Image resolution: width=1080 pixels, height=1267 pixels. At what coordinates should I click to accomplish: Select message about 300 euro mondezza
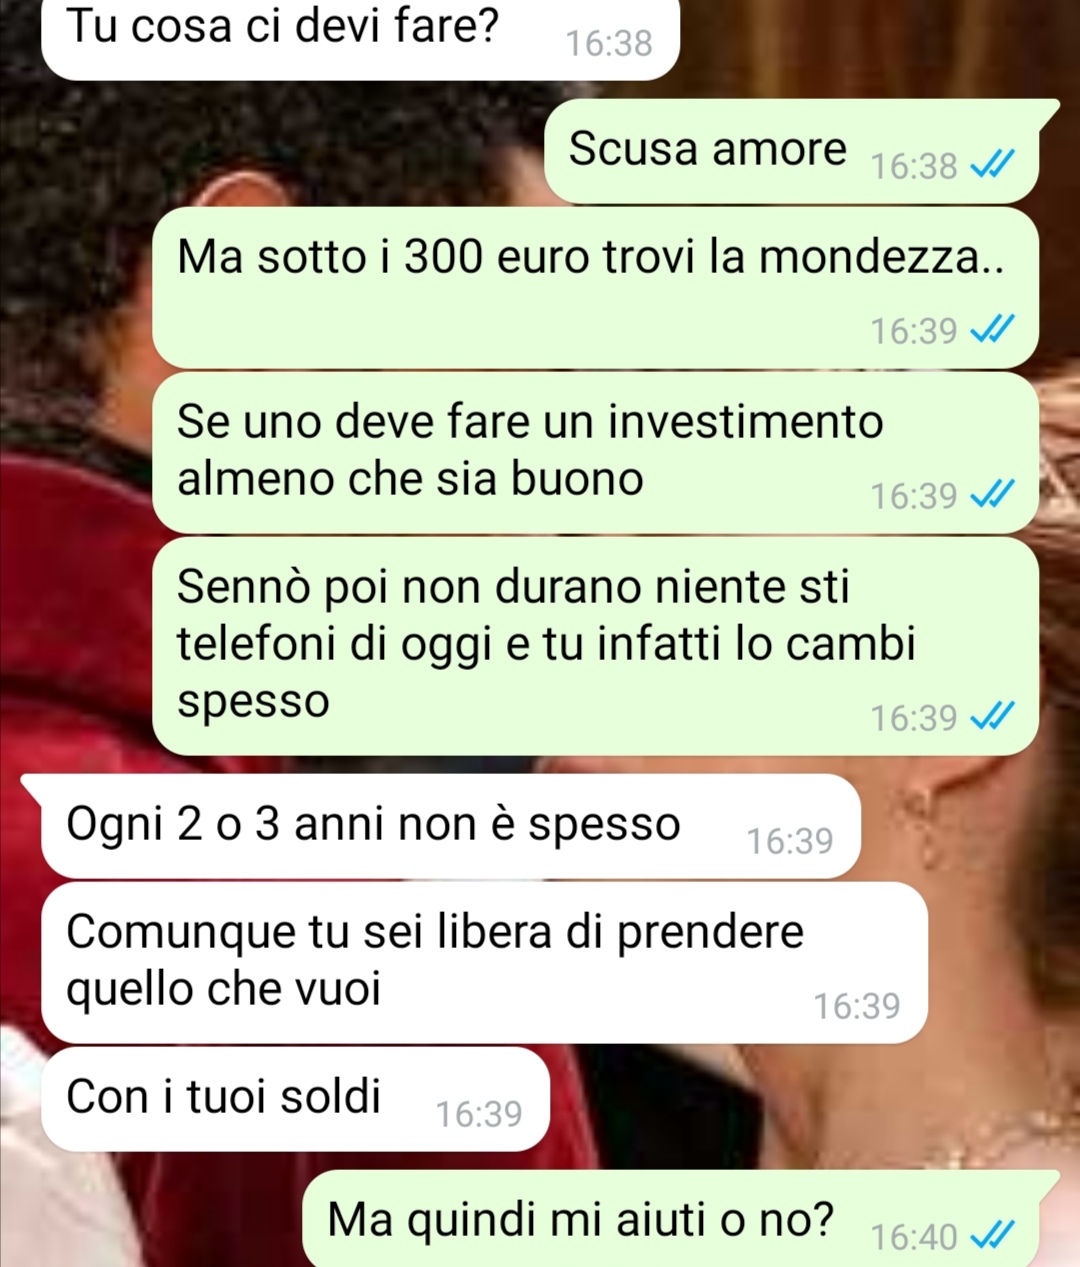(596, 288)
